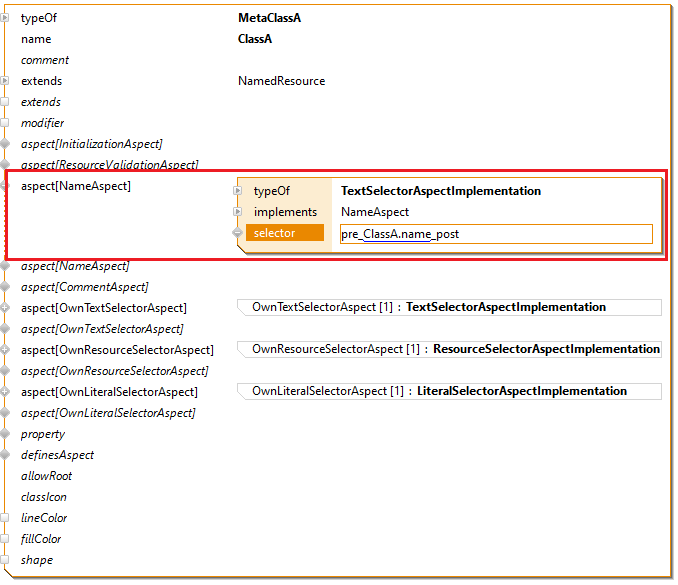
Task: Select the implements label
Action: 285,212
